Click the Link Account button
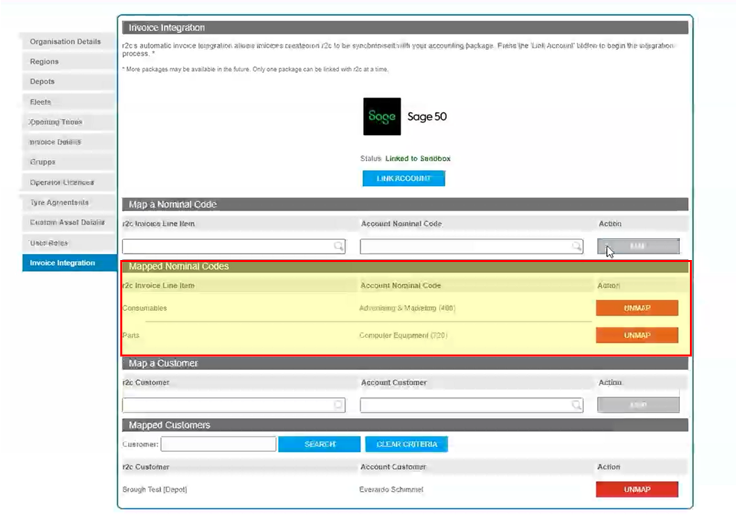 [x=404, y=178]
